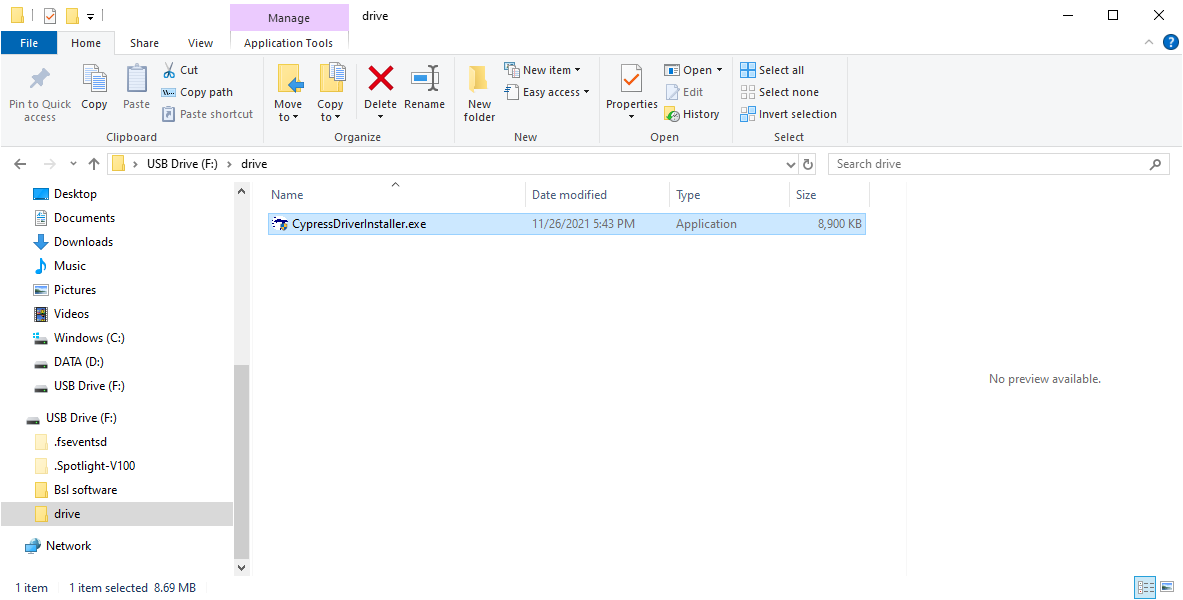Click the Search drive input field
Screen dimensions: 1183x600
click(x=990, y=164)
